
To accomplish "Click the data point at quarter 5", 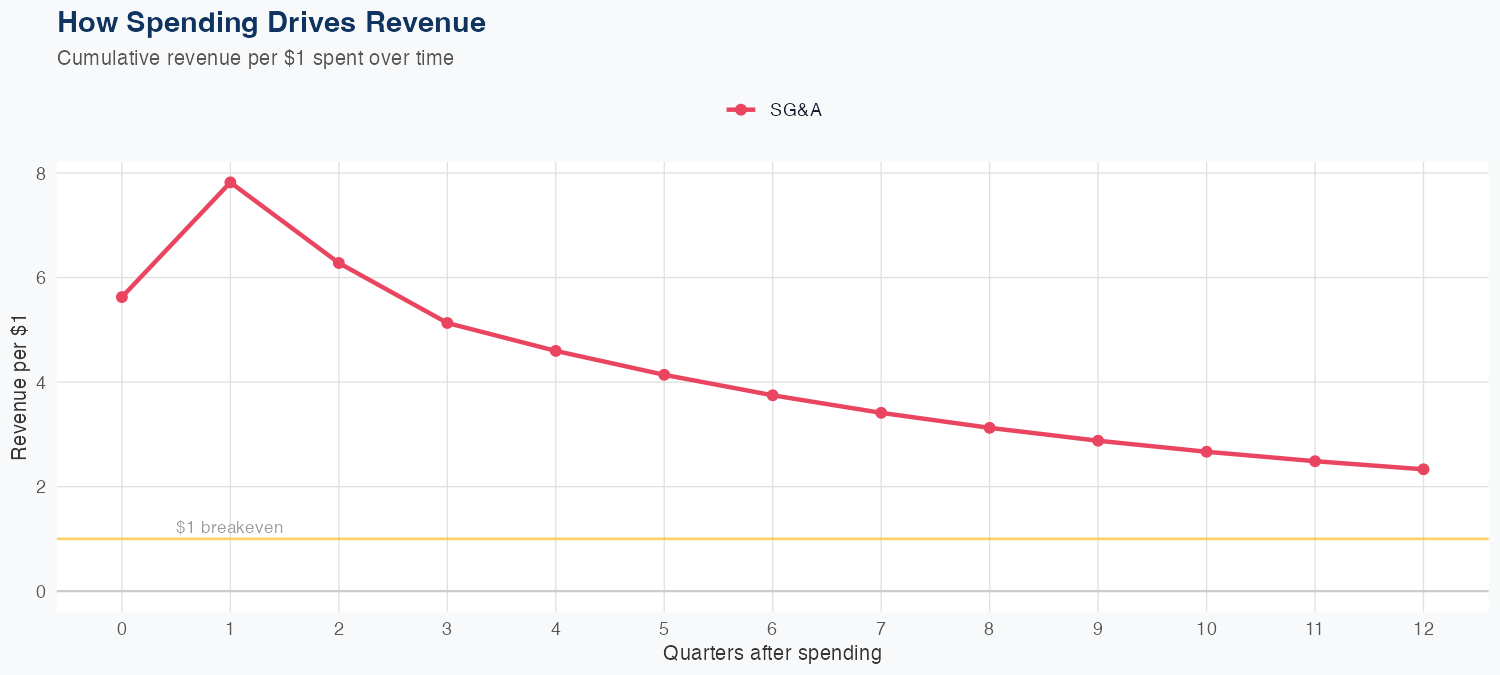I will 664,375.
